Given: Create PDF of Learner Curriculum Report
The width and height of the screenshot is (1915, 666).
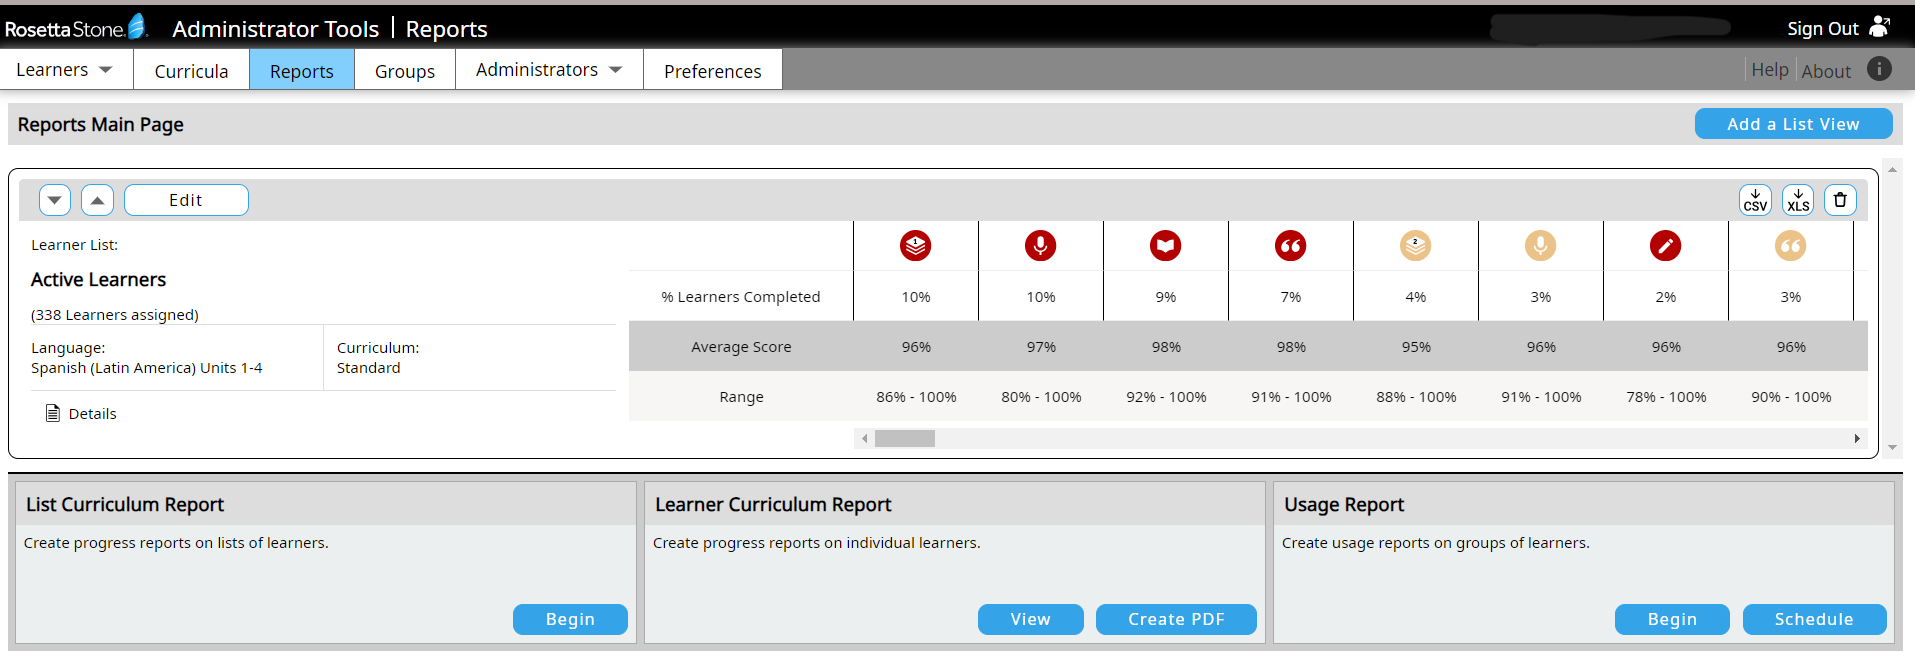Looking at the screenshot, I should tap(1176, 619).
